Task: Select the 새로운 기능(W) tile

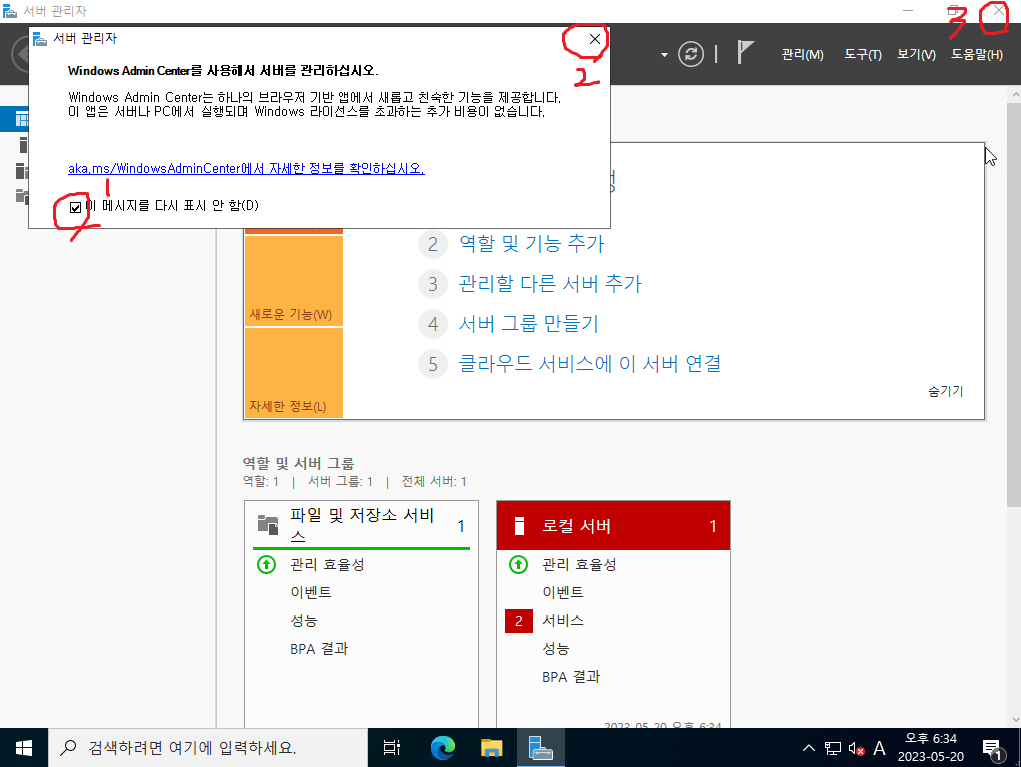Action: pyautogui.click(x=294, y=281)
